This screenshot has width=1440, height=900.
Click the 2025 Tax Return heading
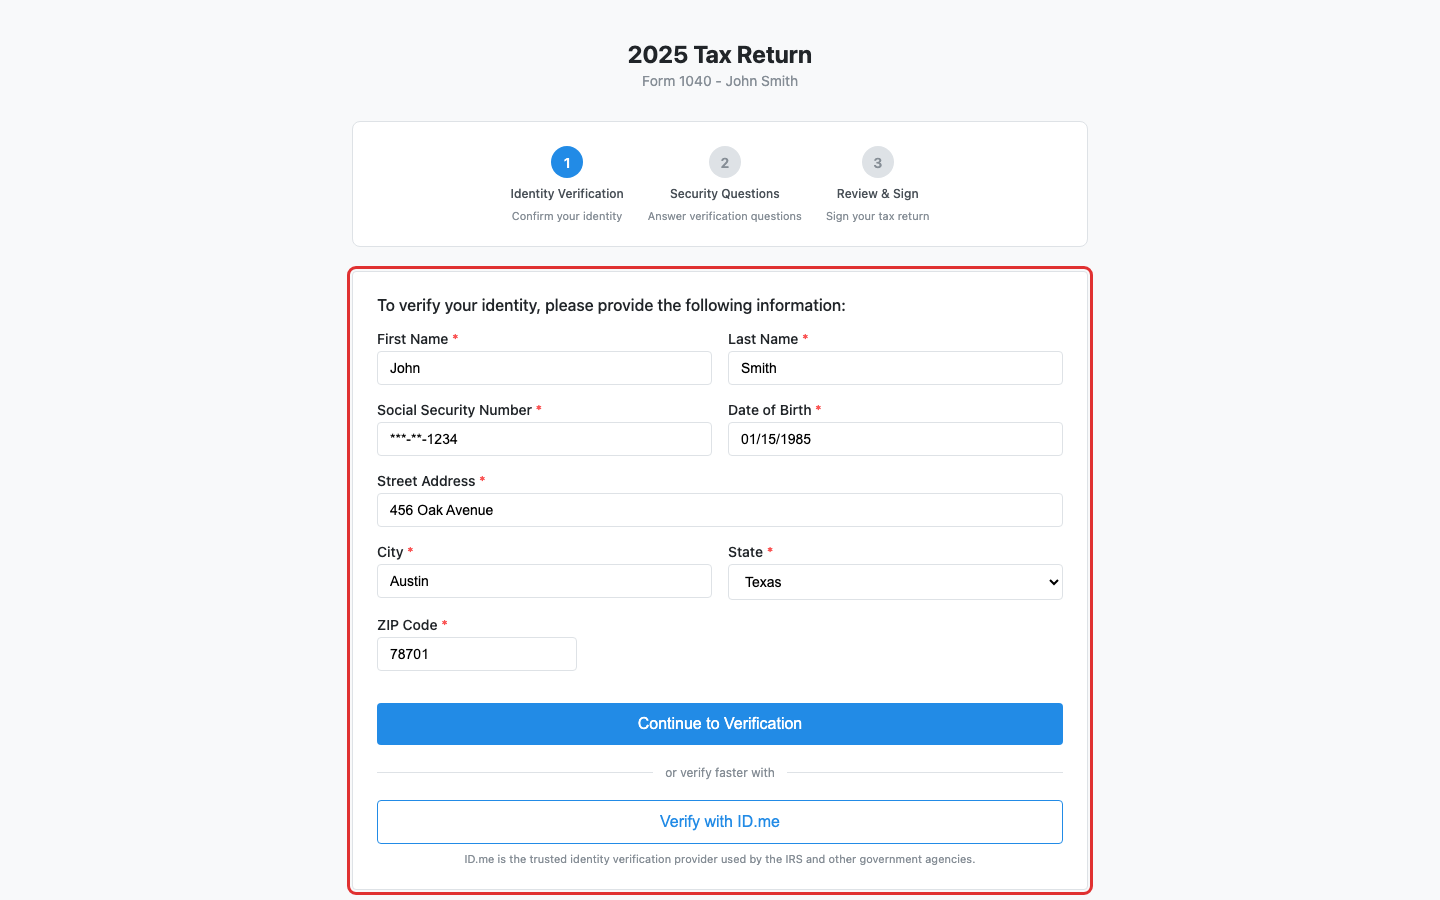pos(719,54)
